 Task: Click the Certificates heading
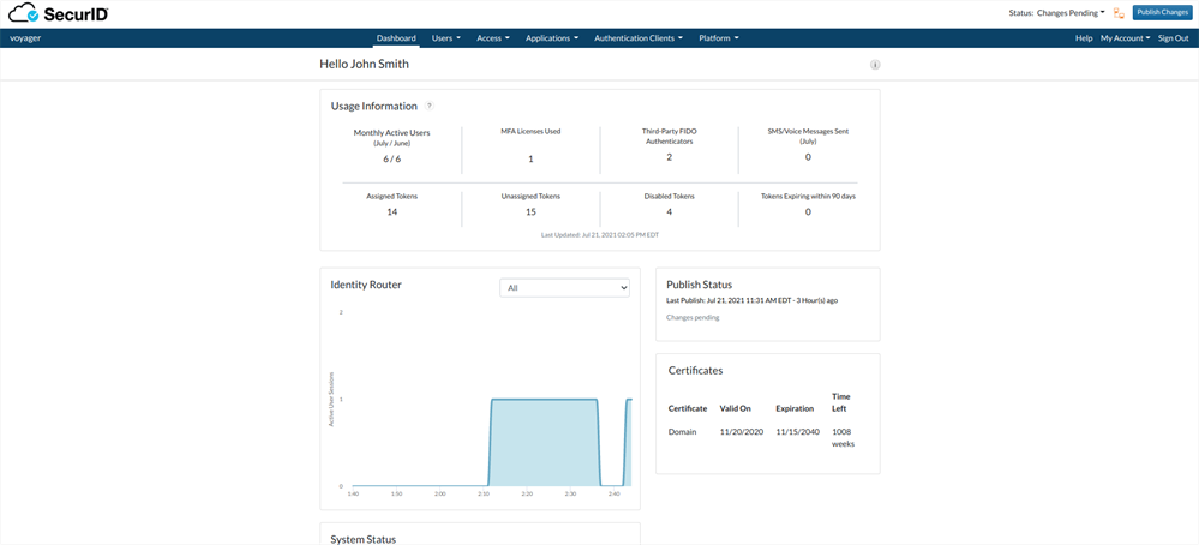(696, 371)
